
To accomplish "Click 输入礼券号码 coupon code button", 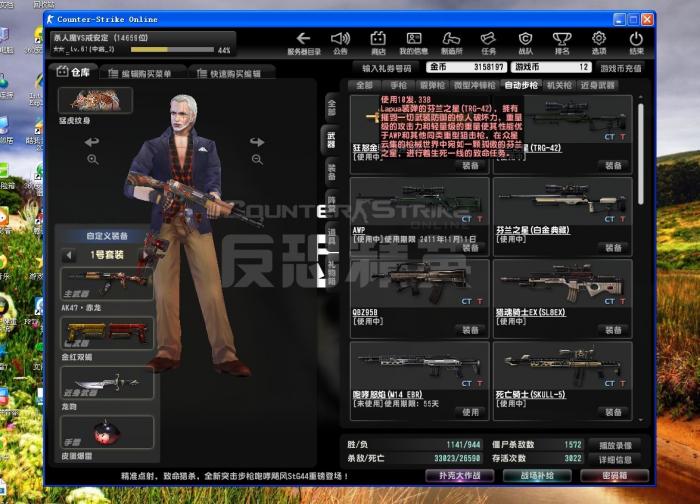I will coord(387,68).
